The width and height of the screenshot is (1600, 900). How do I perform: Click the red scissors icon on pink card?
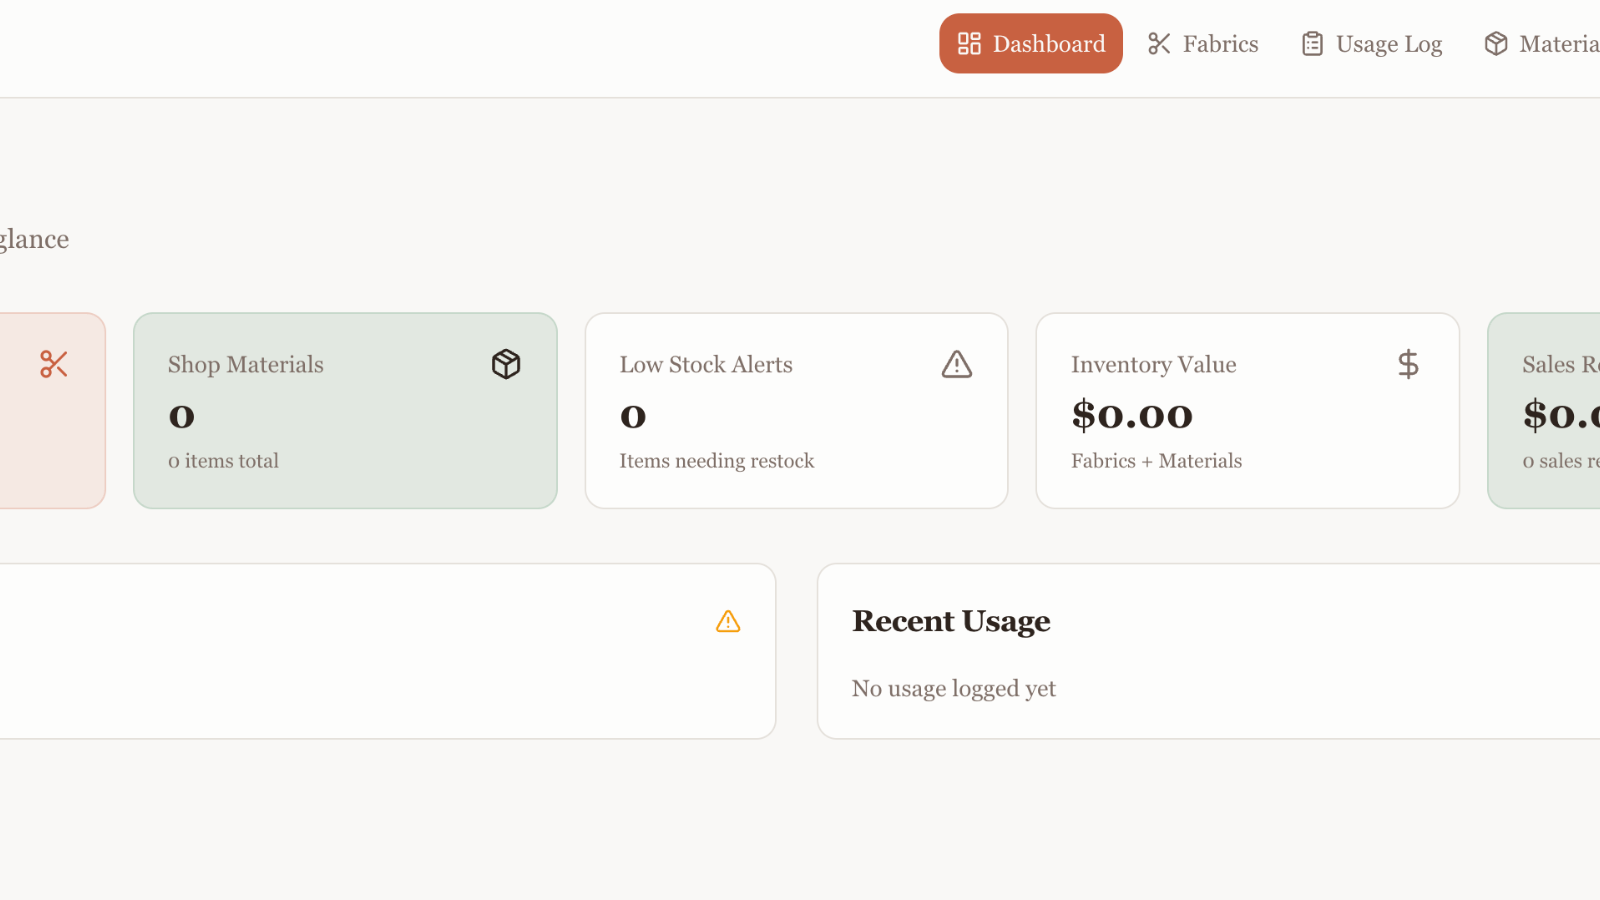point(54,364)
